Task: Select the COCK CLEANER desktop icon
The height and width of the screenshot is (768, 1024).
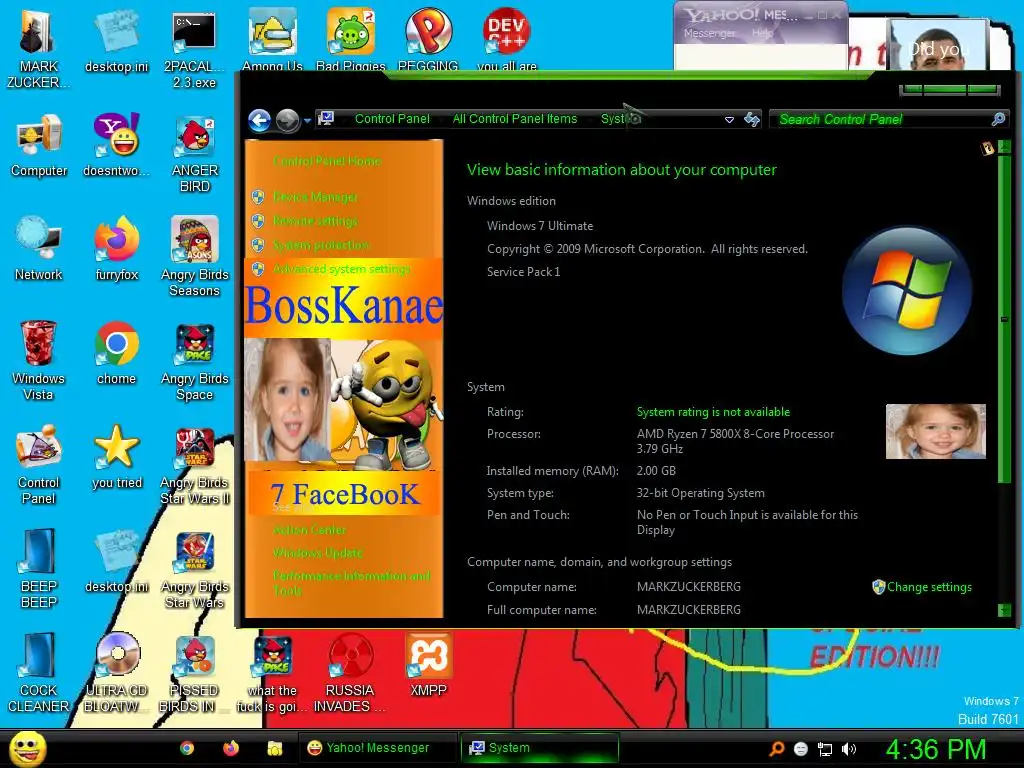Action: point(39,673)
